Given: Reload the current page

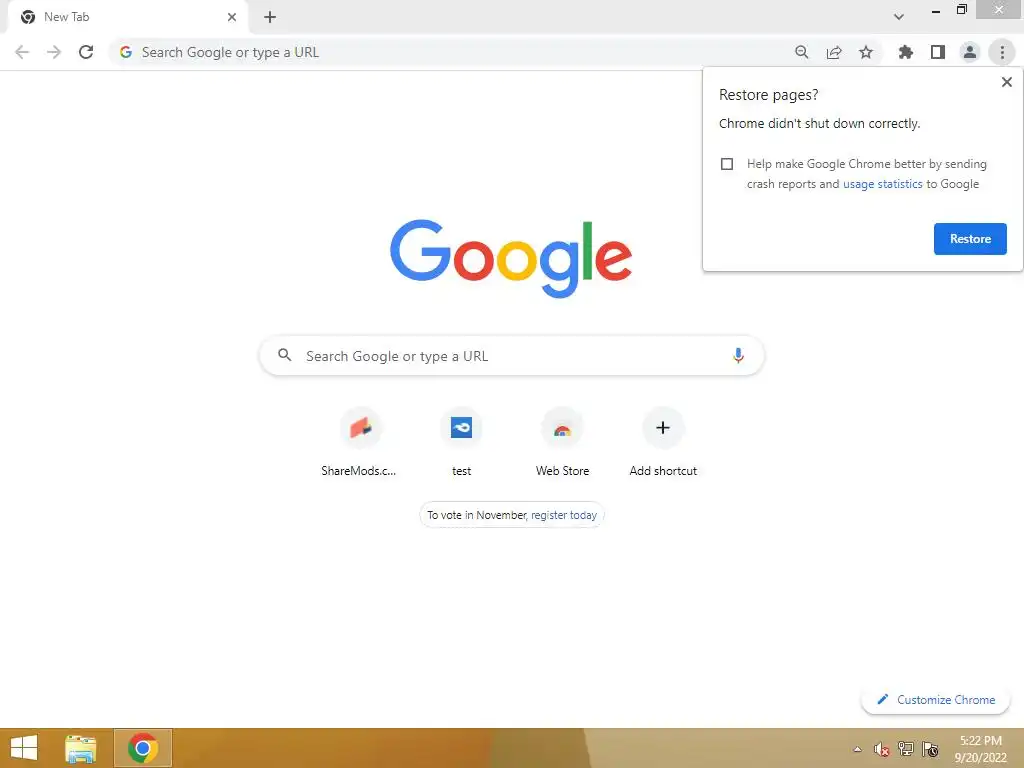Looking at the screenshot, I should pos(86,52).
